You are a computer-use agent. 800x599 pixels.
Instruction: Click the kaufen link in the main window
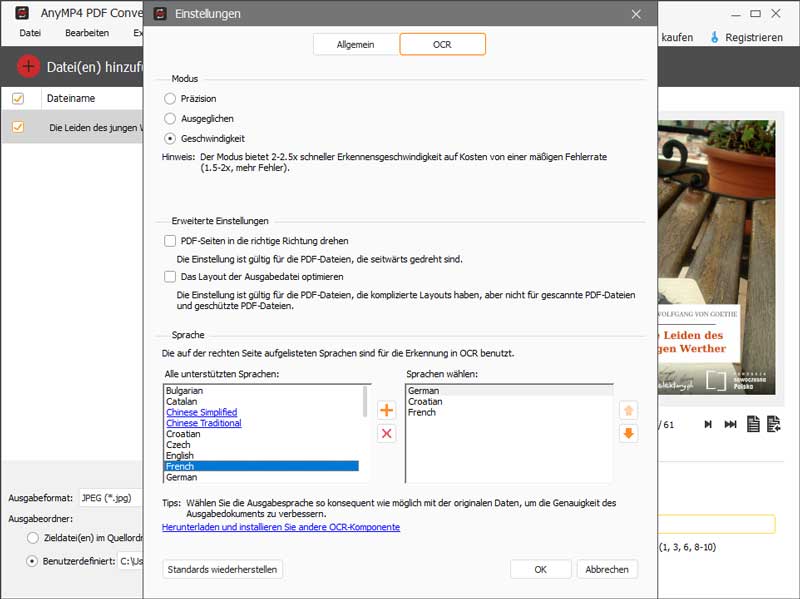pos(677,38)
